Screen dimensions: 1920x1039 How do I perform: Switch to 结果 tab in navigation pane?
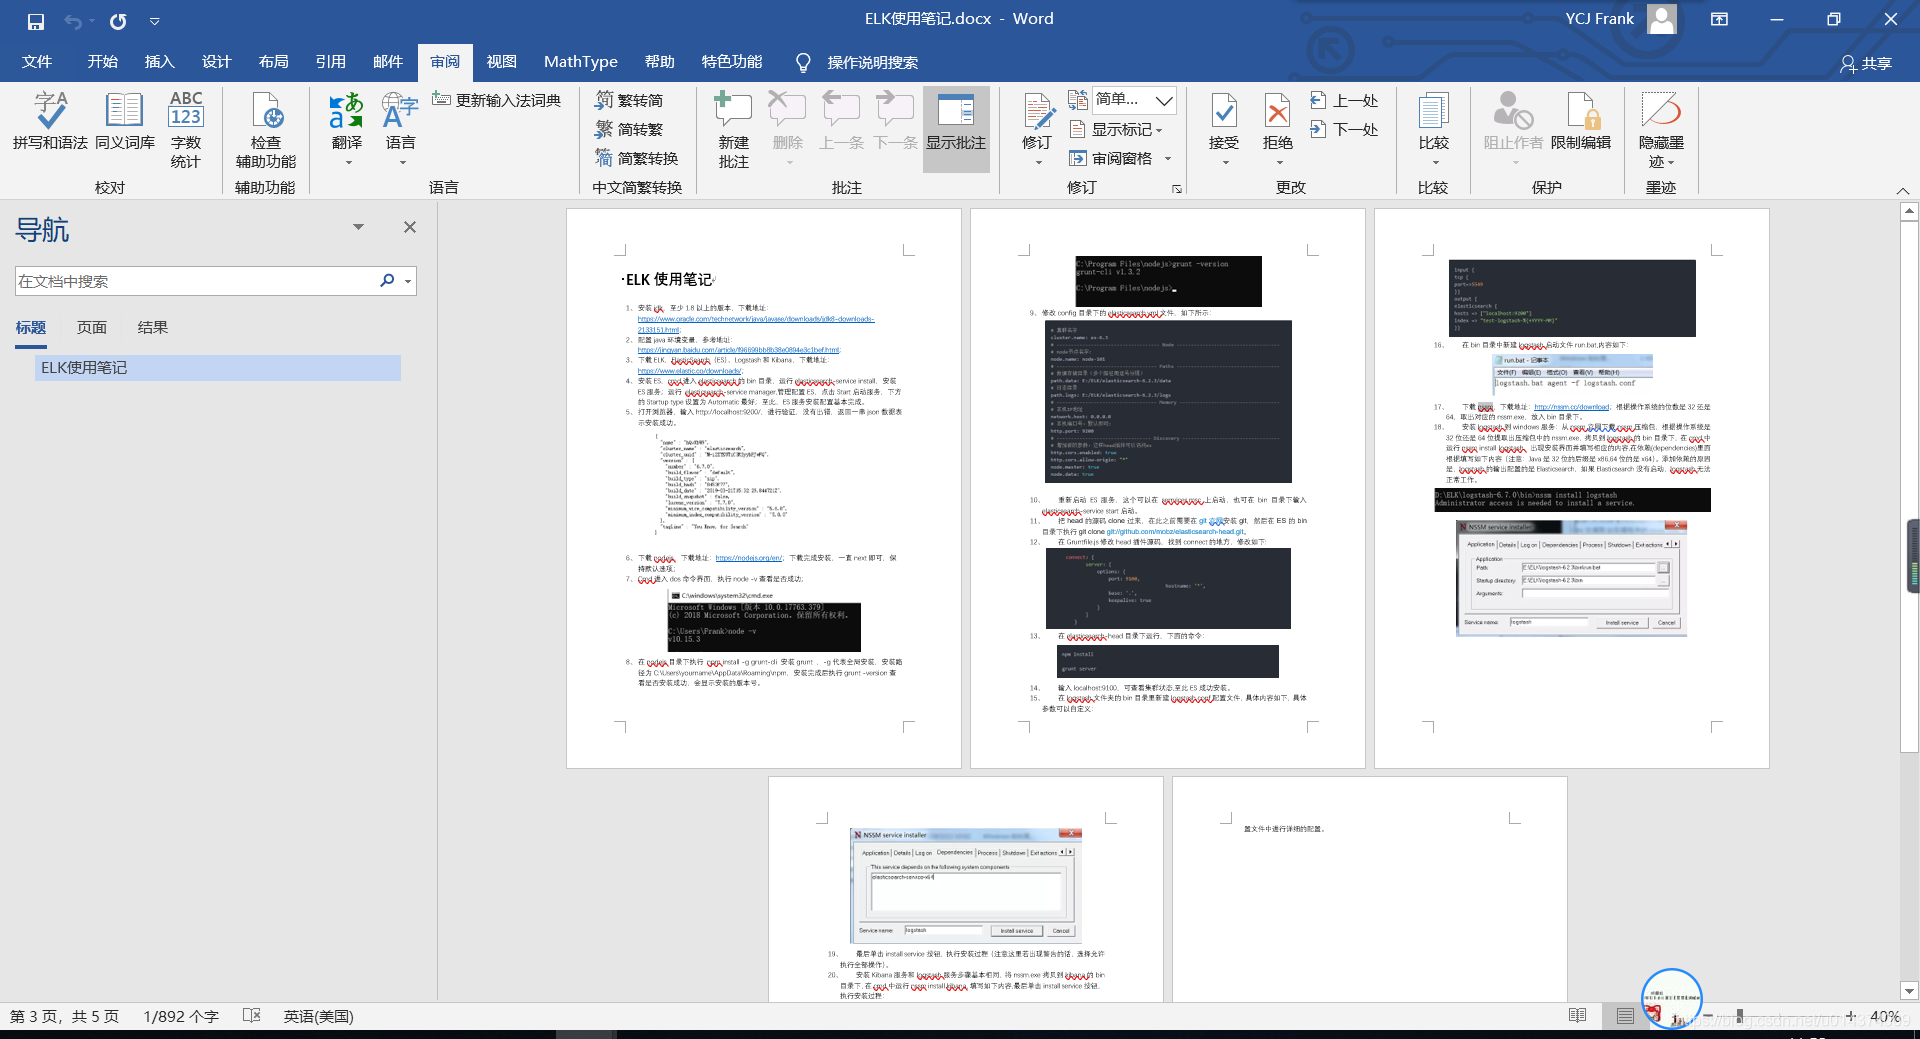153,328
